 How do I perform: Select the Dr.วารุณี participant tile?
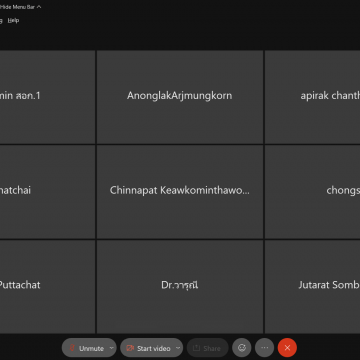180,287
